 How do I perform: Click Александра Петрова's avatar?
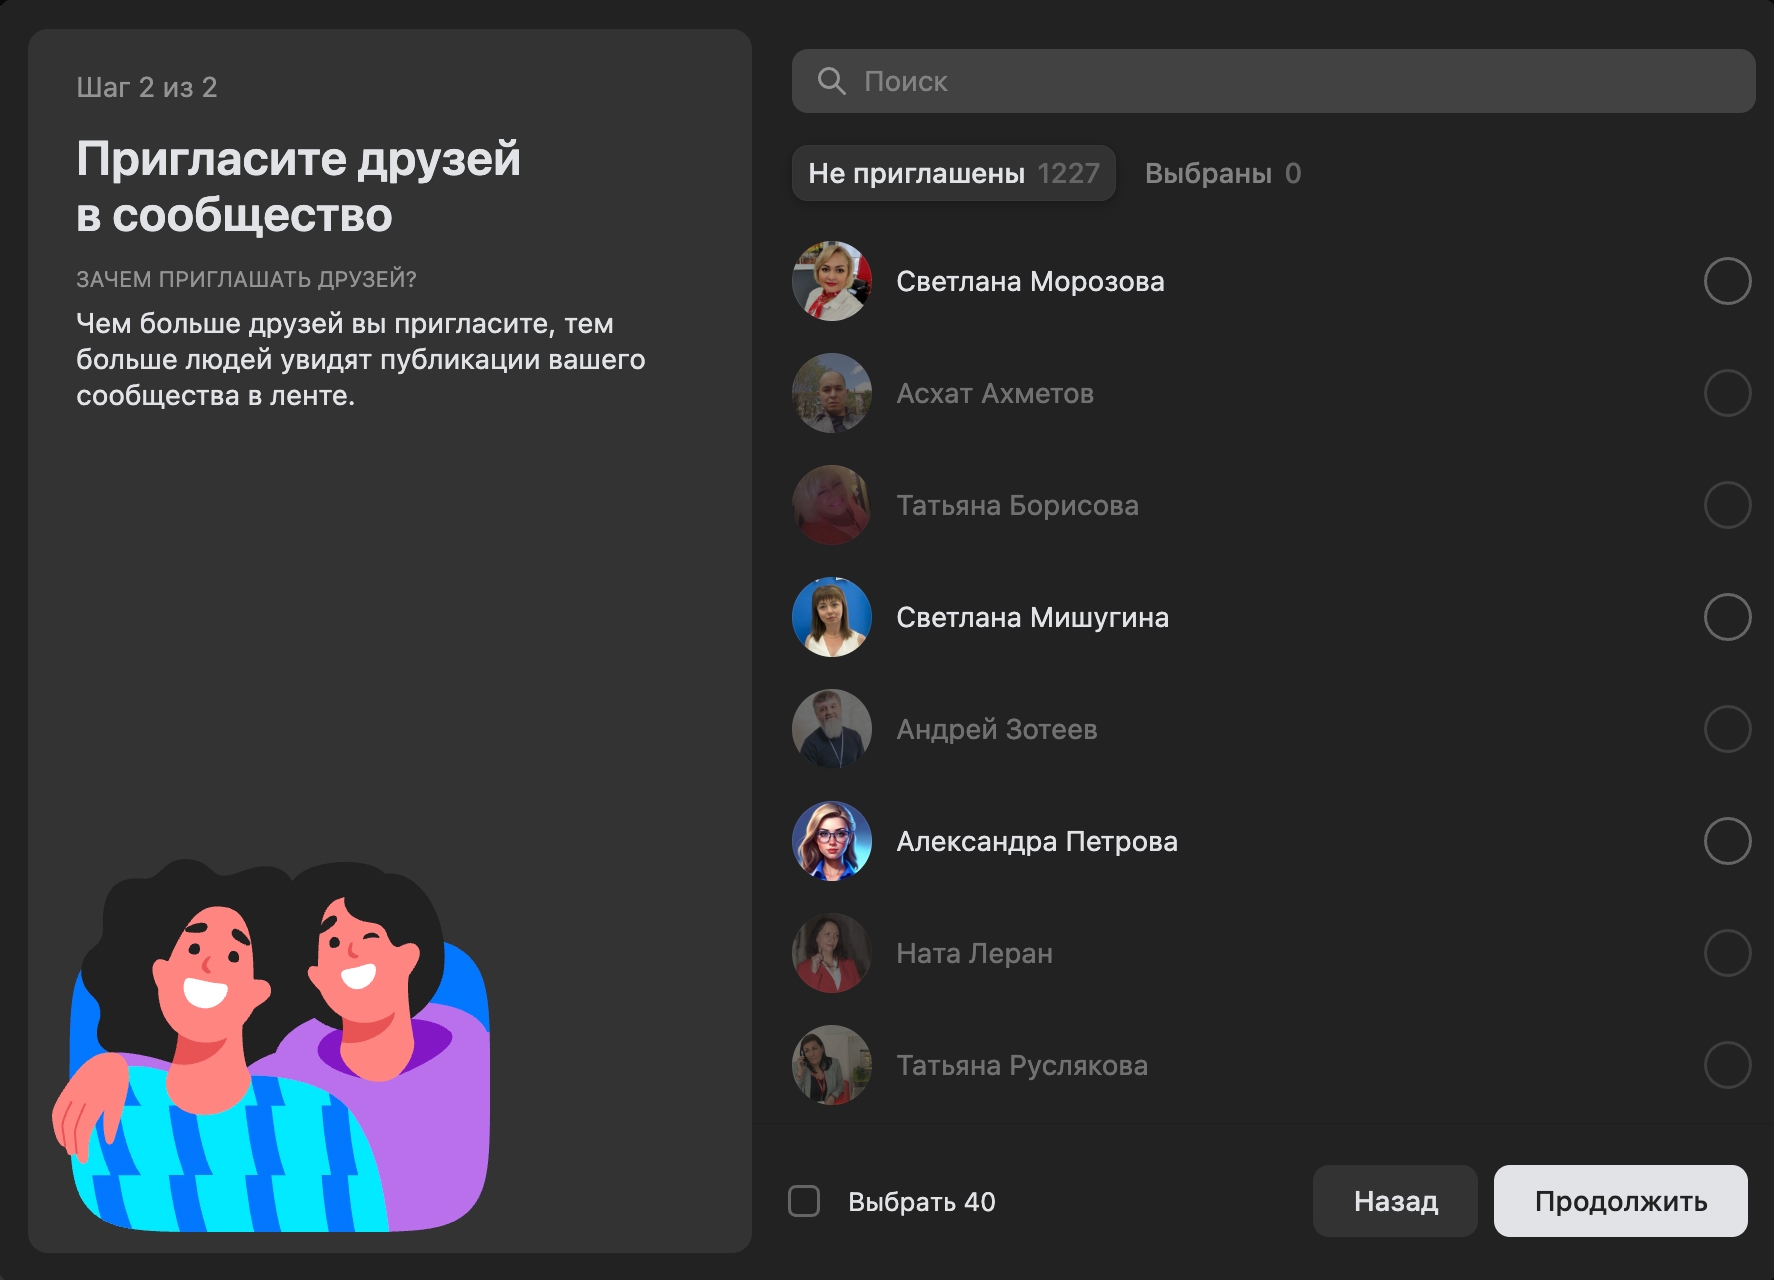832,841
